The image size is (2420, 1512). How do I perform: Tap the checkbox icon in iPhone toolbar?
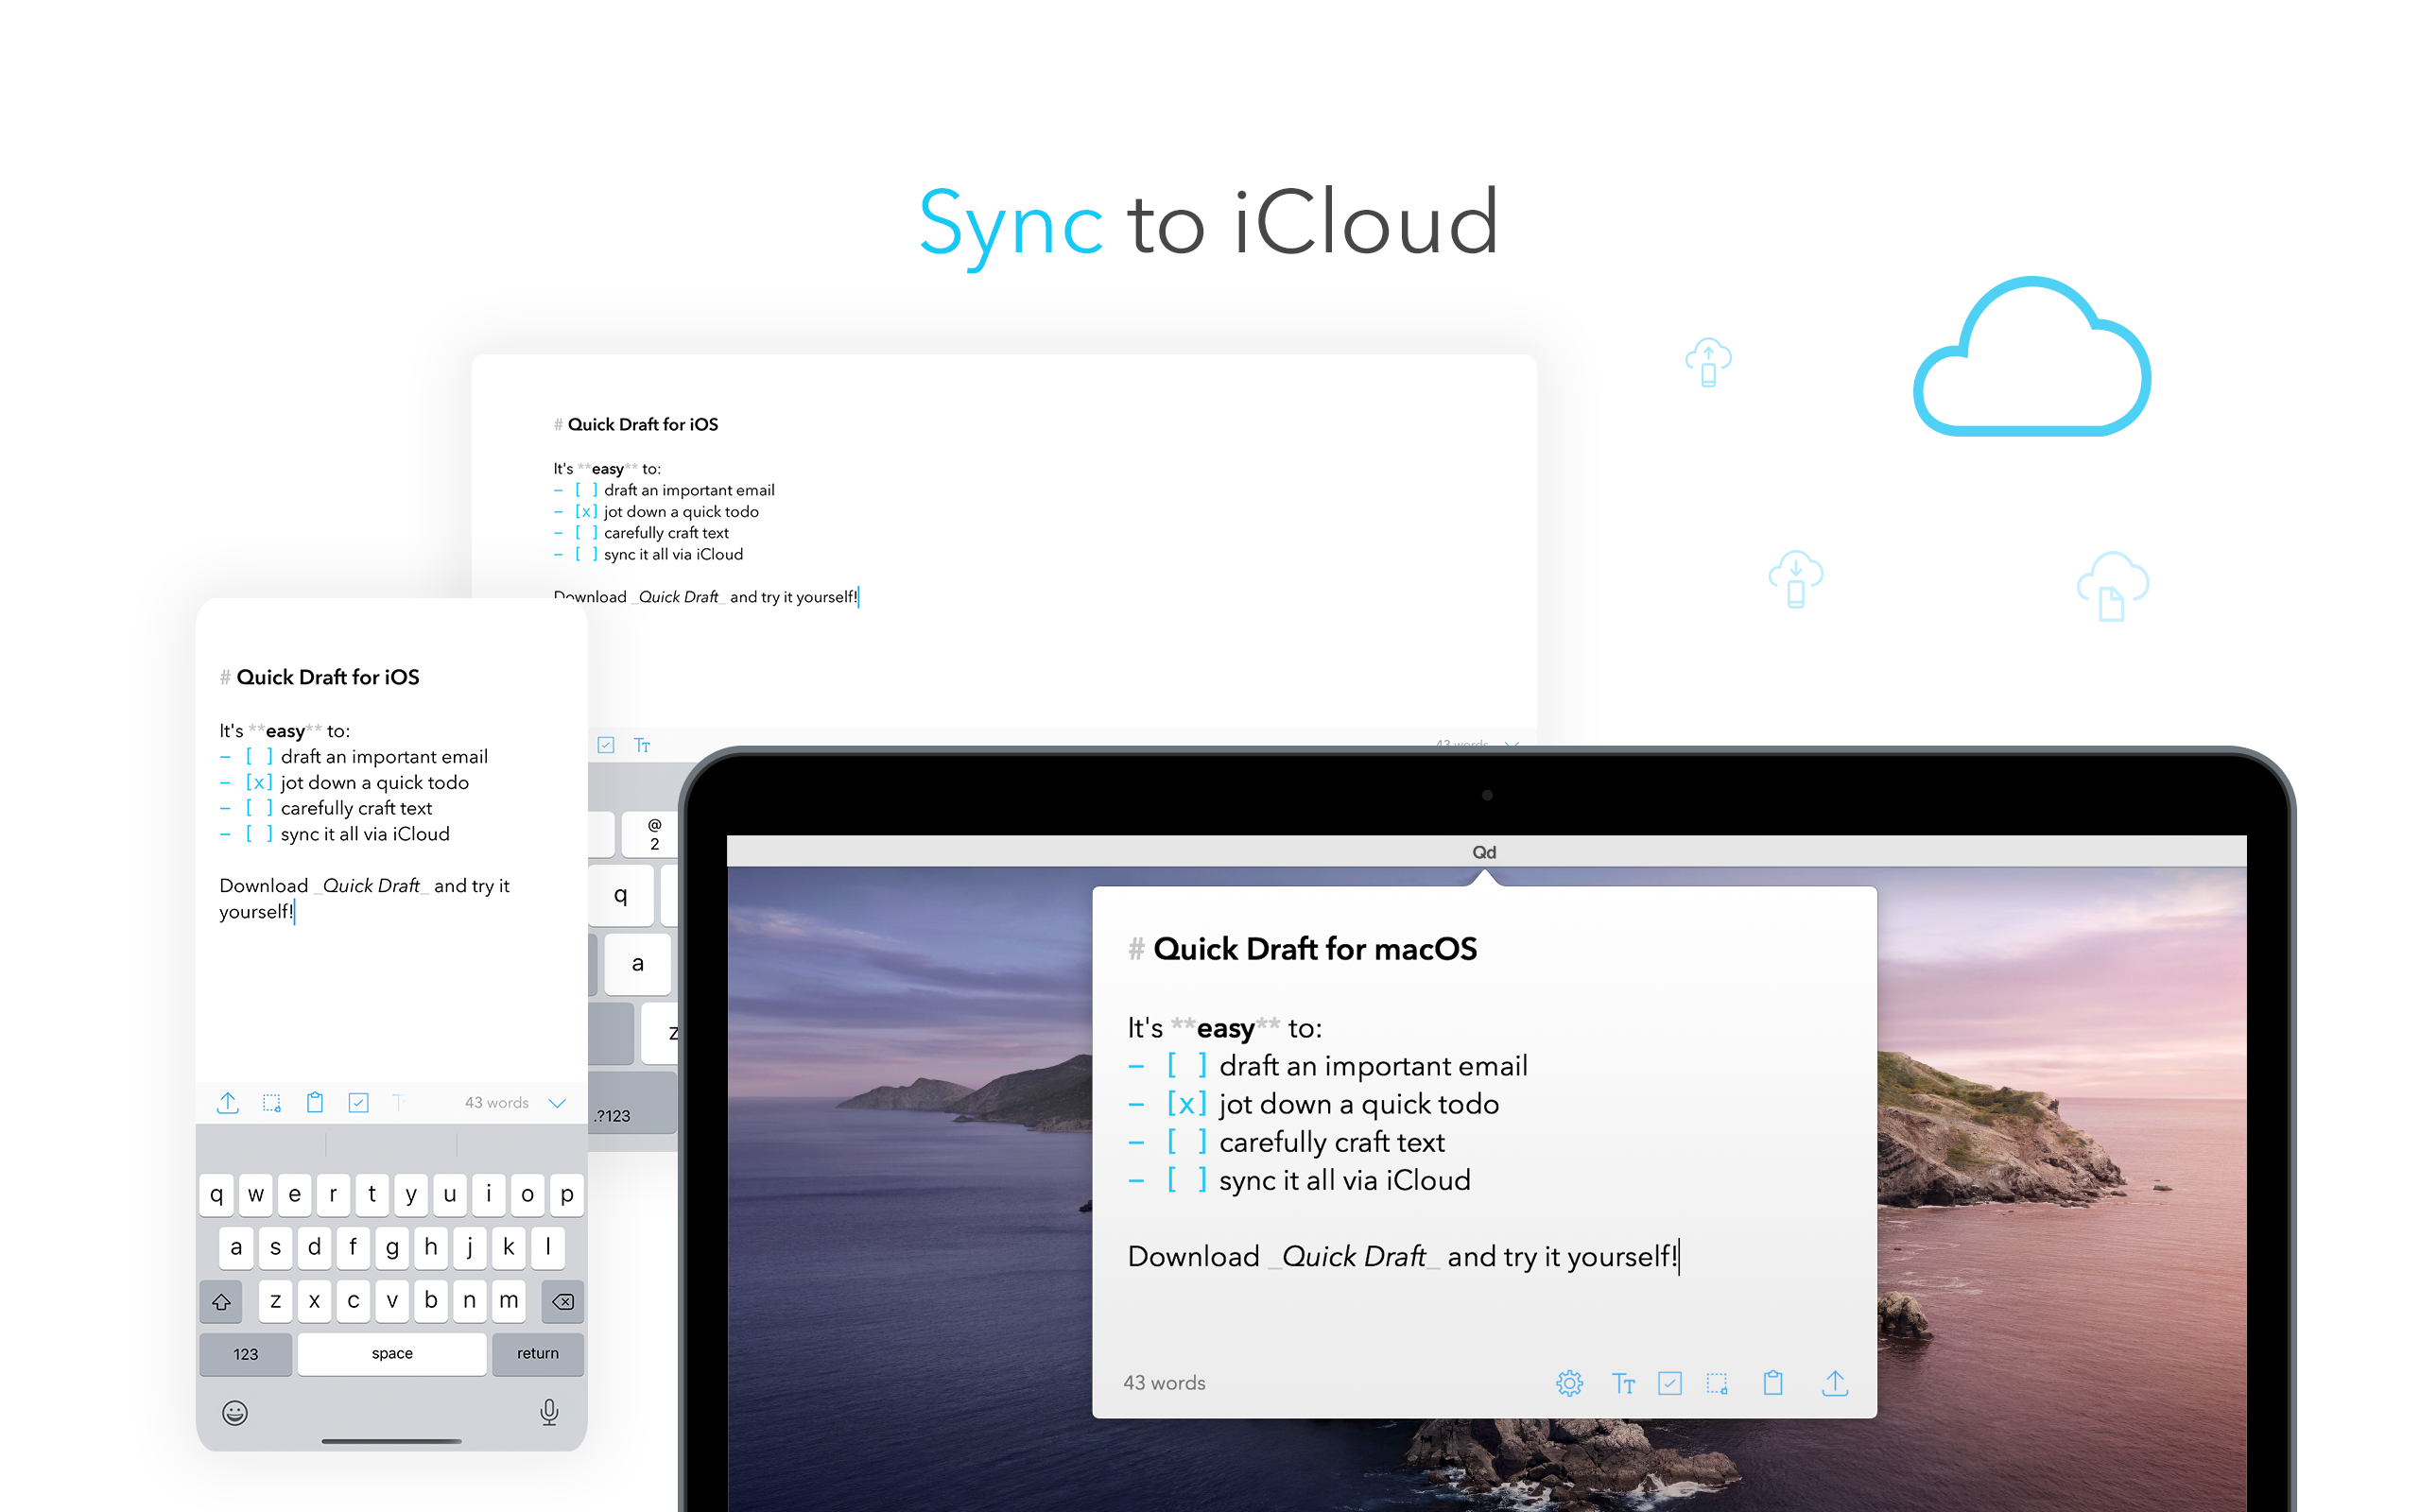click(359, 1102)
